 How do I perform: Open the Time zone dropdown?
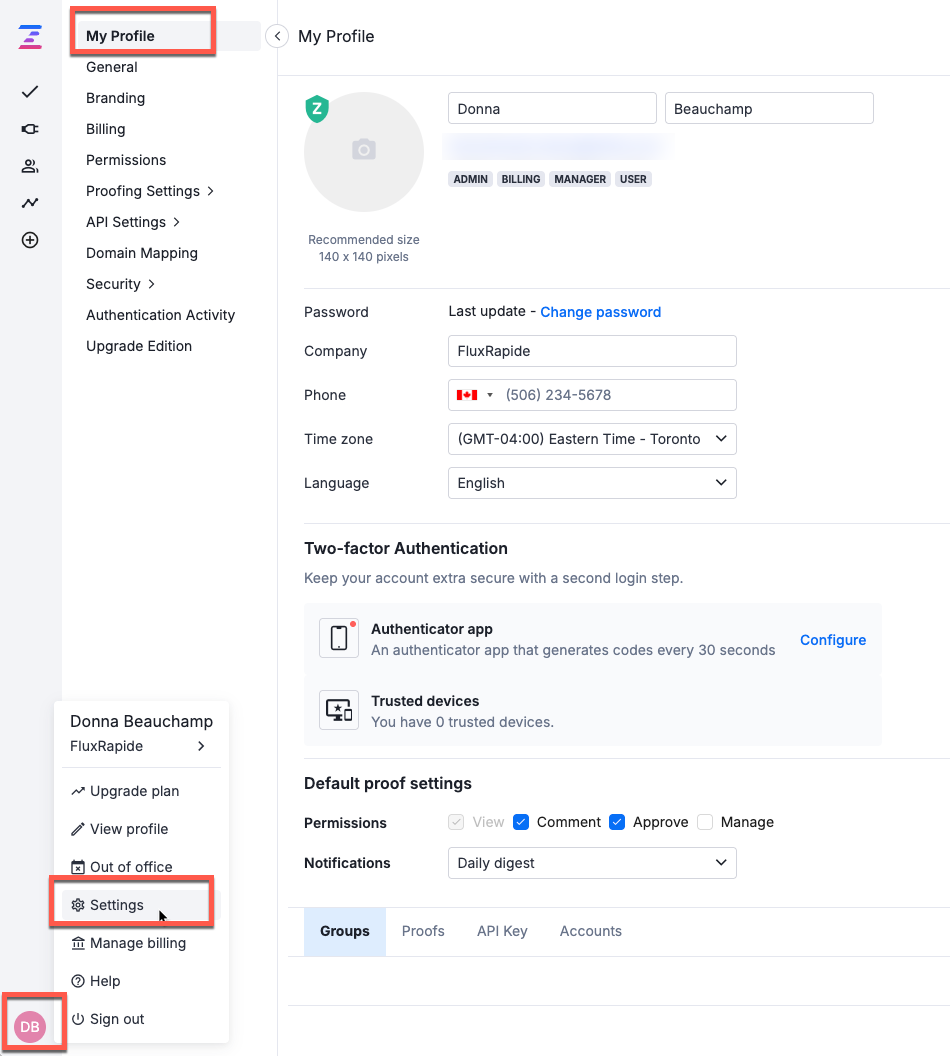pyautogui.click(x=592, y=439)
